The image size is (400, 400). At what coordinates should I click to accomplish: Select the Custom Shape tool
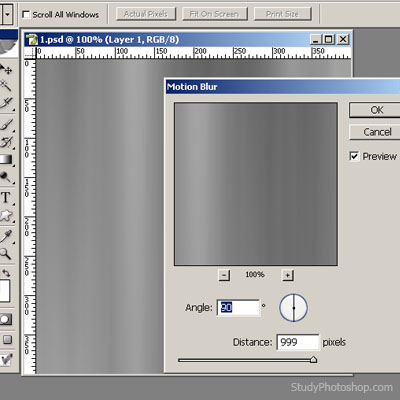click(x=6, y=216)
